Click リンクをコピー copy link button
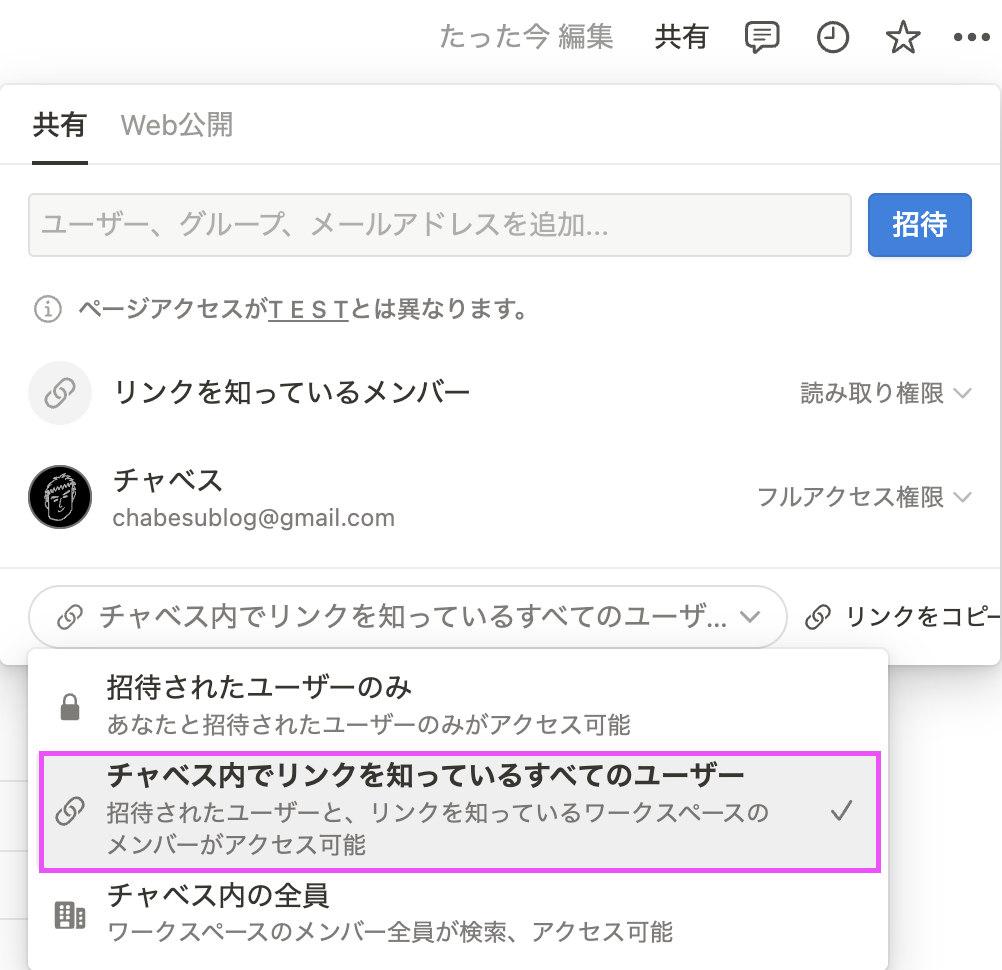The width and height of the screenshot is (1002, 970). click(x=902, y=617)
